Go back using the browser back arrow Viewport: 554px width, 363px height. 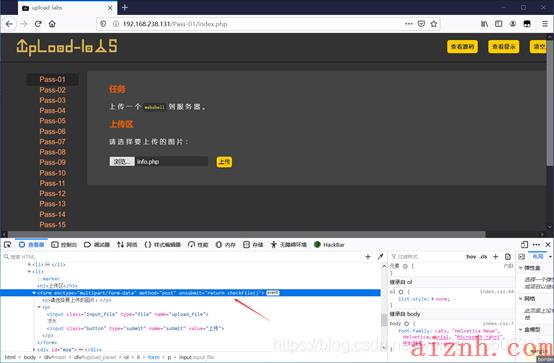[9, 24]
